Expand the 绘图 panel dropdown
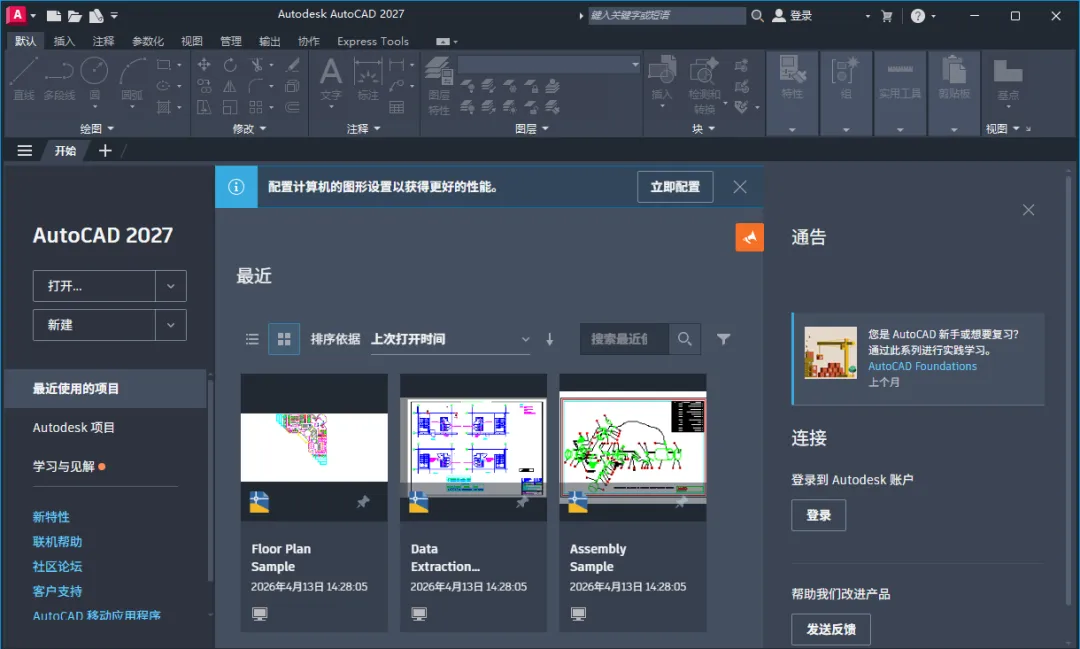This screenshot has height=649, width=1080. 96,129
